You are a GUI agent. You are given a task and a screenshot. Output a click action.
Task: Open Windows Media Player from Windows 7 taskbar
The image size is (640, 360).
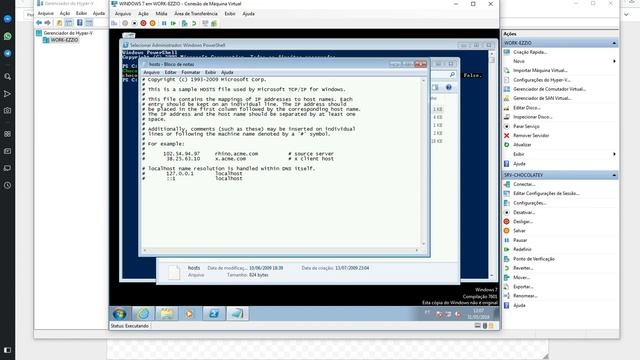pos(189,313)
